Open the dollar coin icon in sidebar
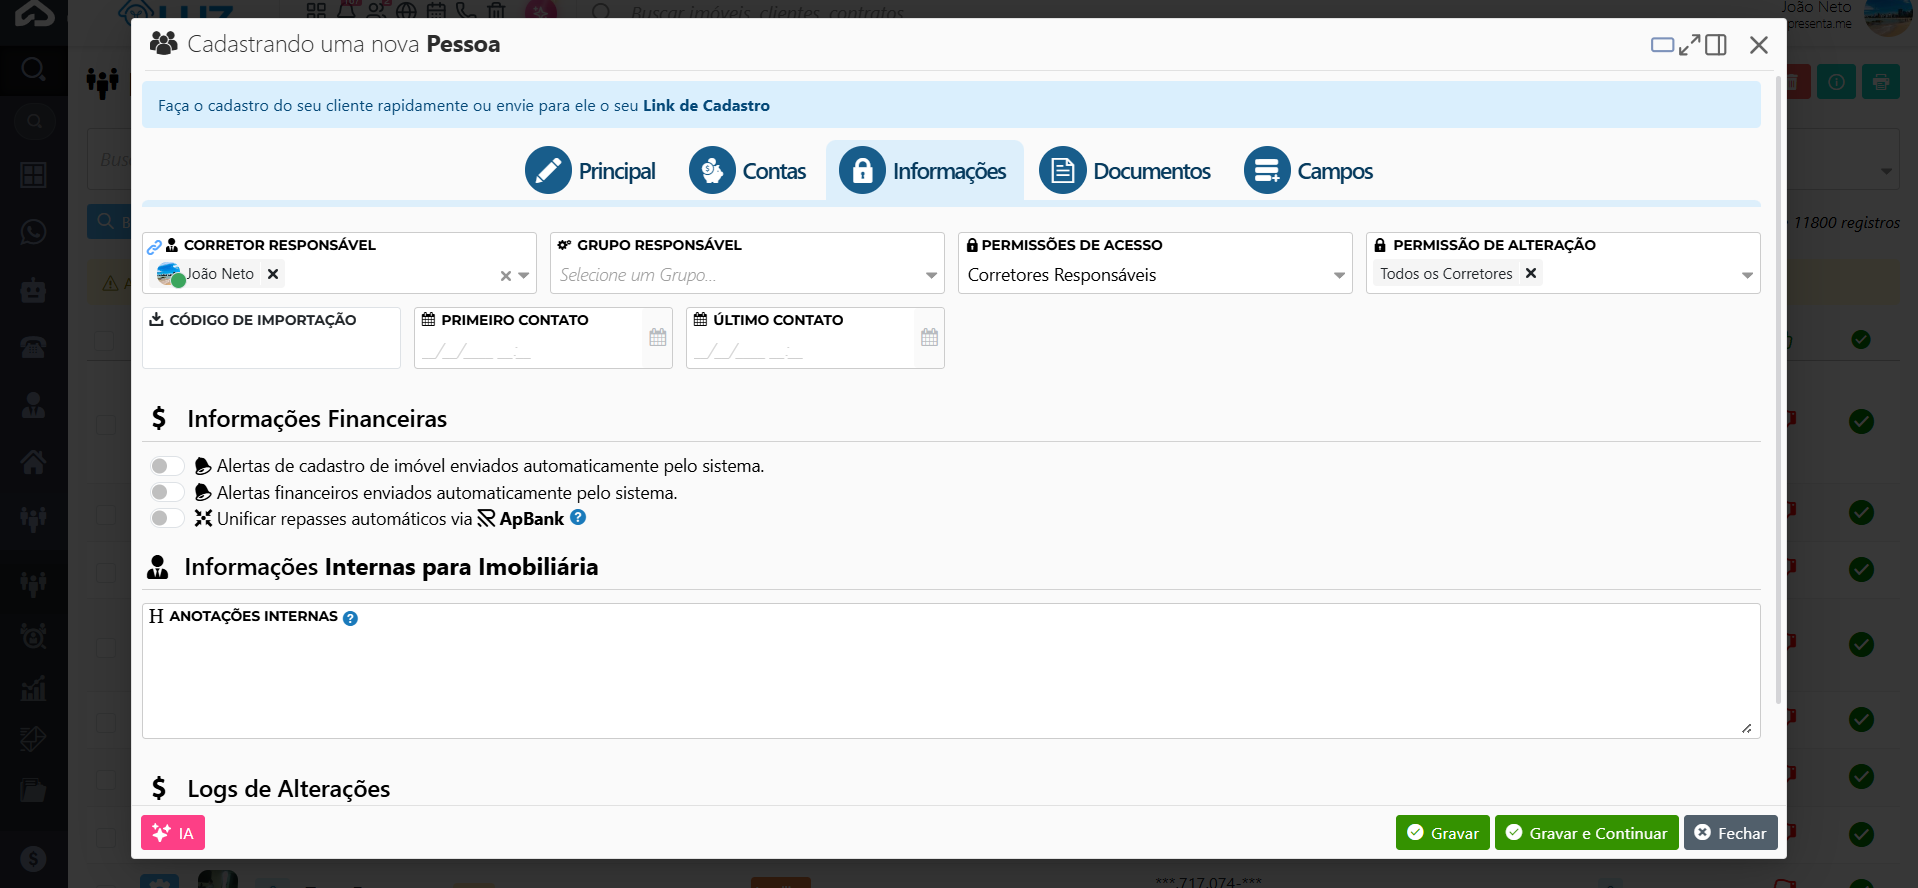This screenshot has width=1918, height=888. (33, 858)
